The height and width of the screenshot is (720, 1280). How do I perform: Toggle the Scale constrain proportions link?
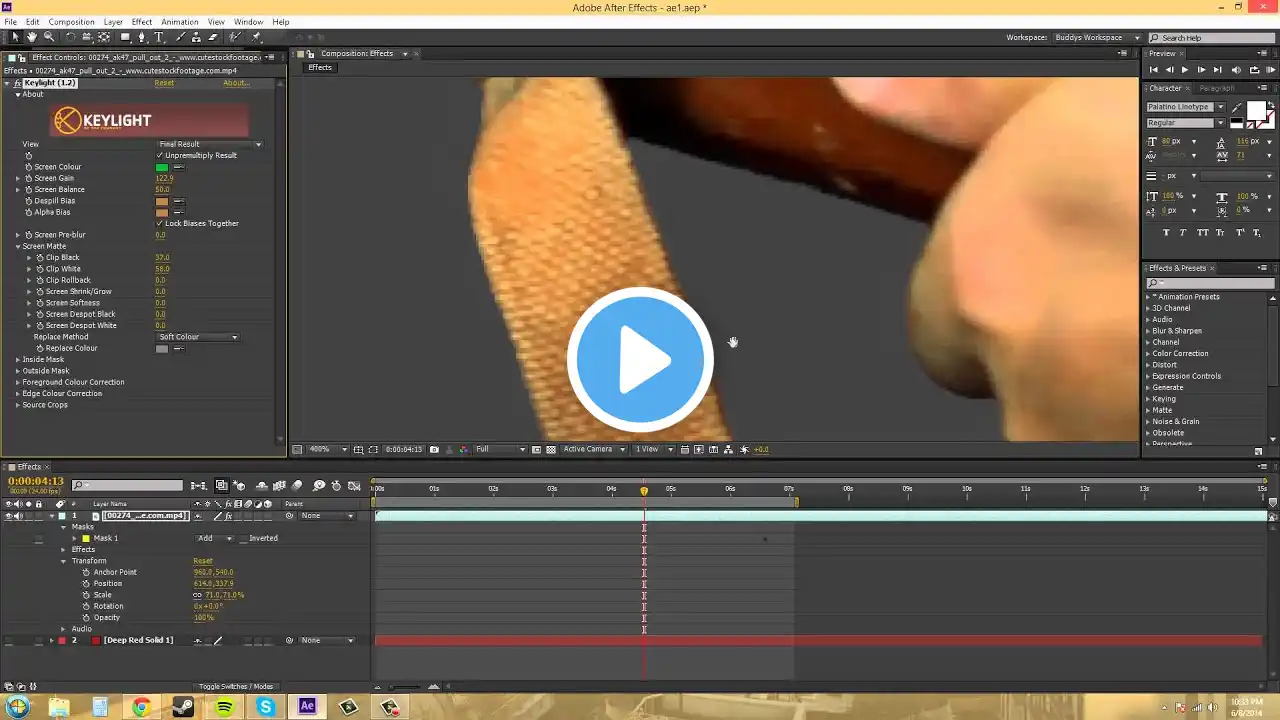(x=197, y=595)
